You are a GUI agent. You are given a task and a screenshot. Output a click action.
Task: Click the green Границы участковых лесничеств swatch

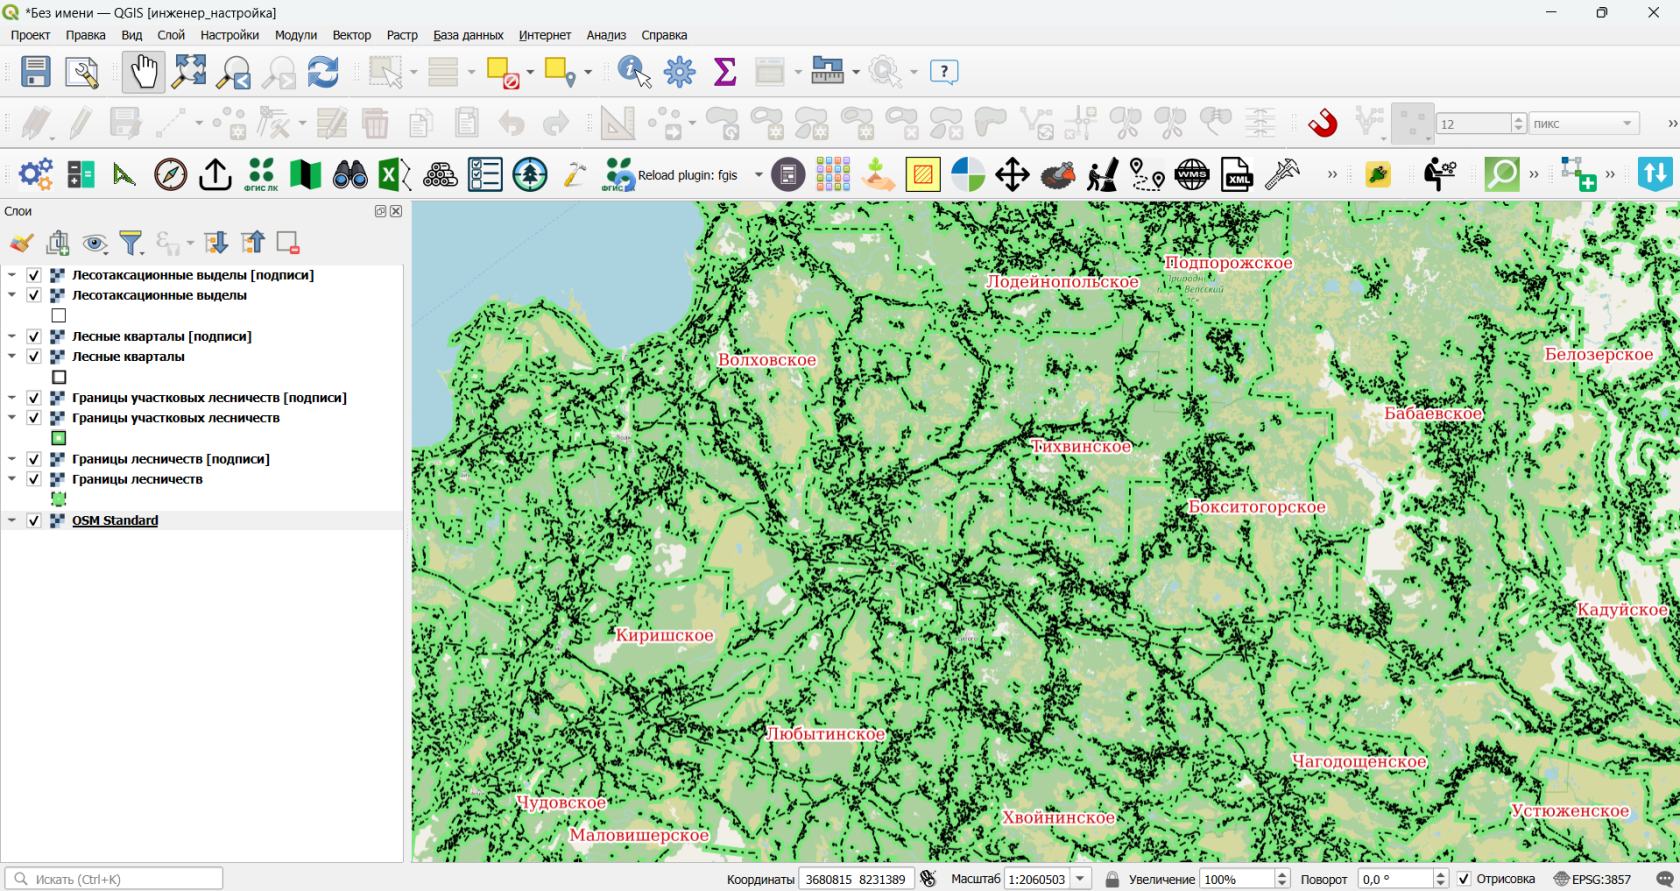pyautogui.click(x=59, y=438)
